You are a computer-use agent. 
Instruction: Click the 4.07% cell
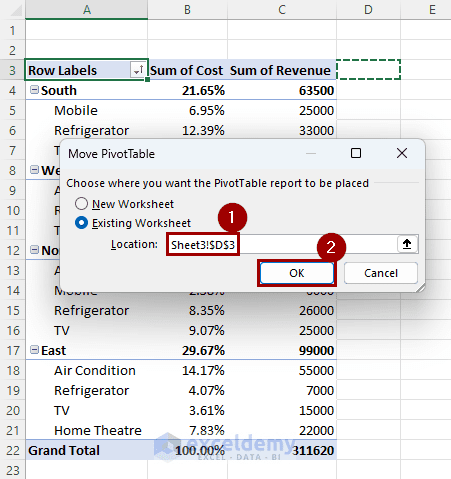pos(188,390)
